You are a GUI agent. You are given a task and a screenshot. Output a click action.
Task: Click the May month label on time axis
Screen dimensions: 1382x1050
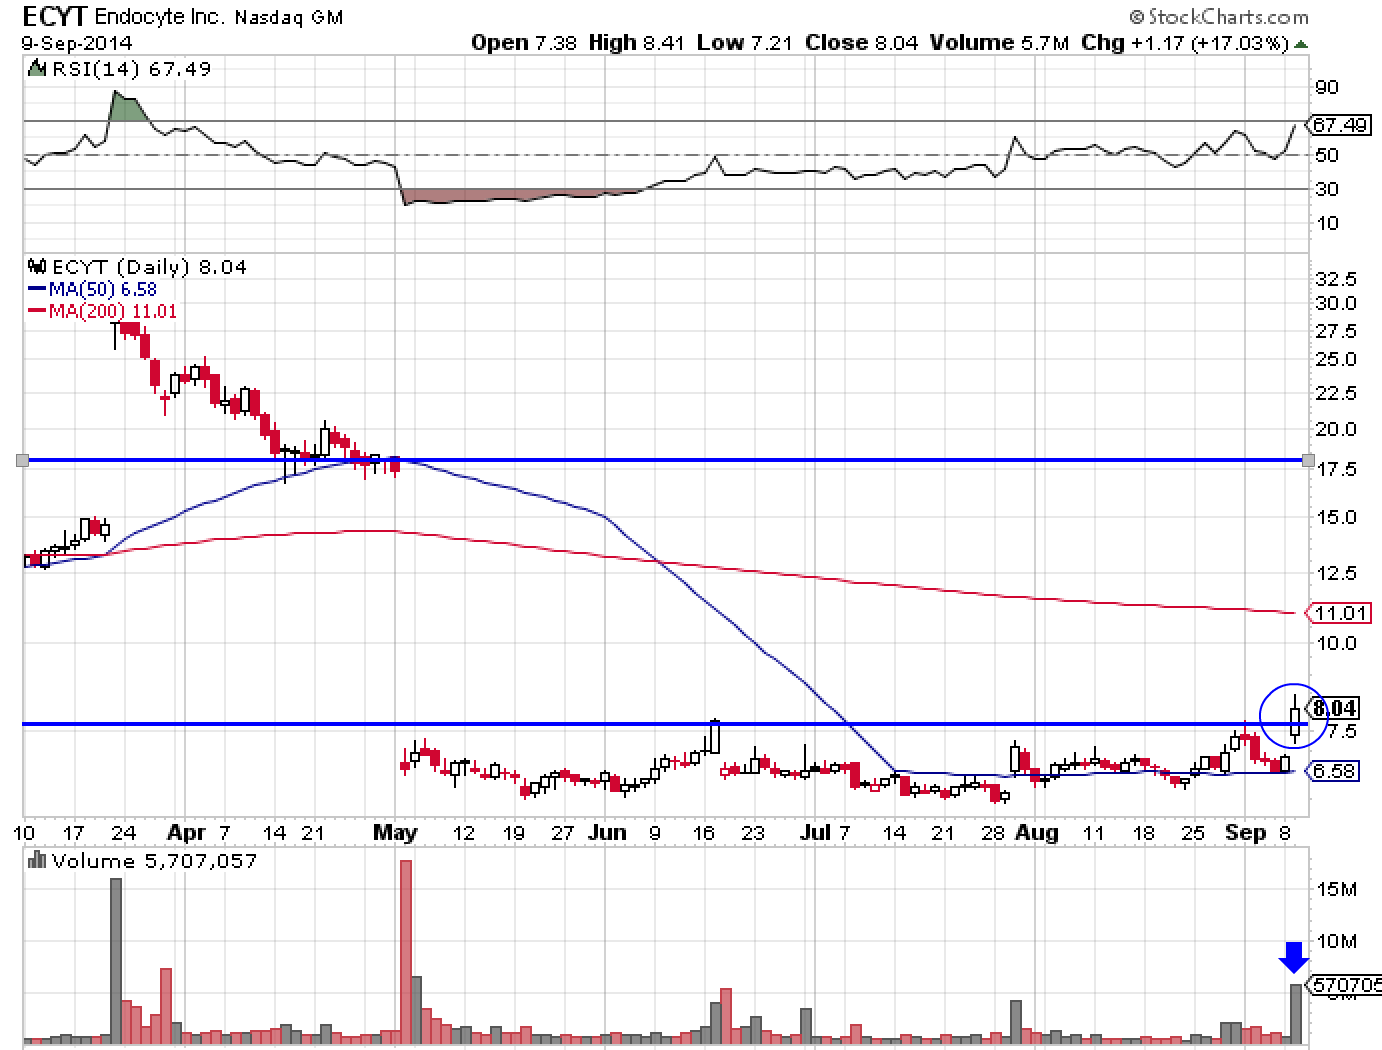tap(395, 832)
